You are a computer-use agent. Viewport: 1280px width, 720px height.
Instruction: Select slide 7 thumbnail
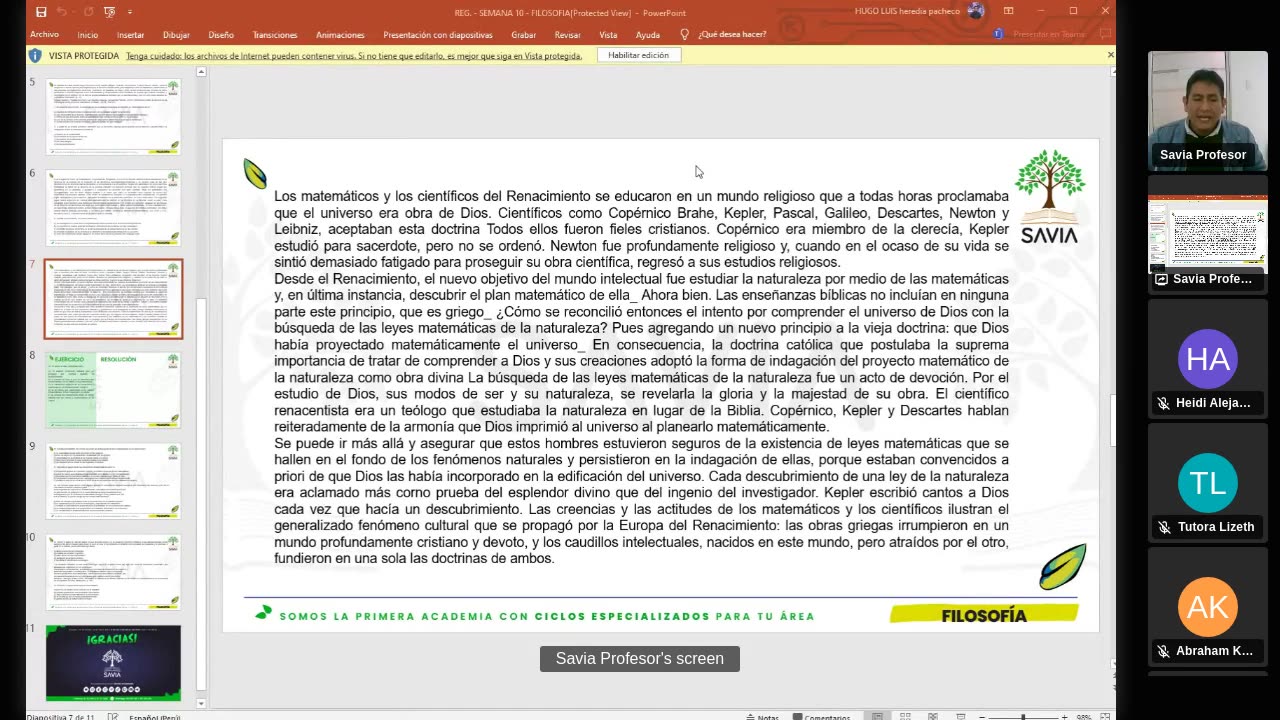[113, 299]
